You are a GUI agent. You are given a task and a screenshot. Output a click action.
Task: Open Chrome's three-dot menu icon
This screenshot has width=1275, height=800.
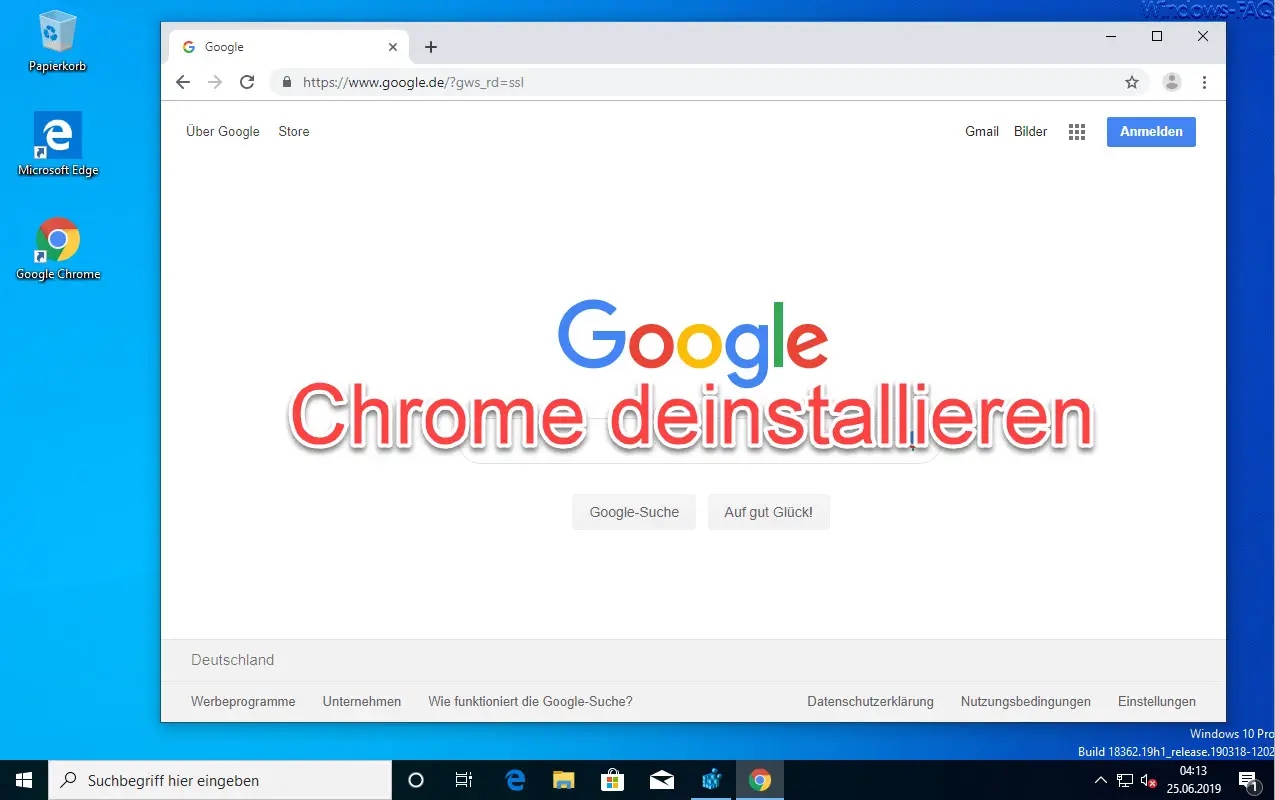point(1204,82)
